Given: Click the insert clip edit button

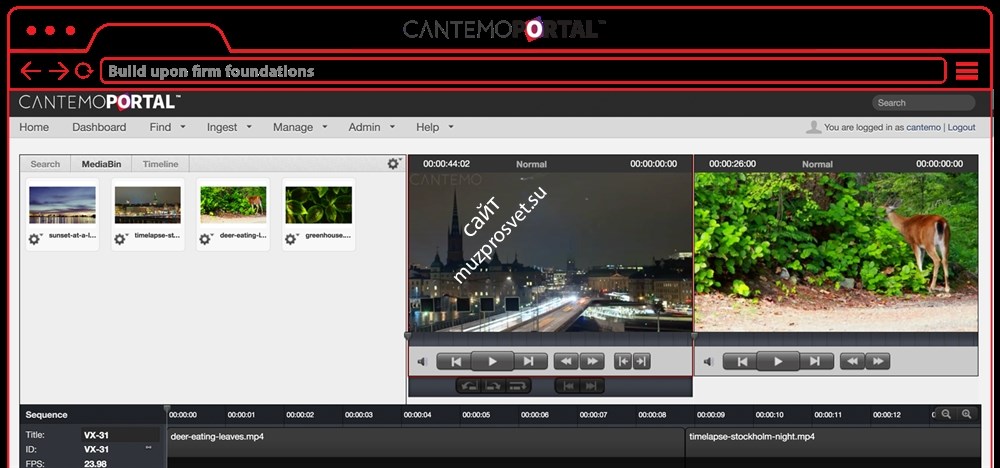Looking at the screenshot, I should [x=469, y=386].
